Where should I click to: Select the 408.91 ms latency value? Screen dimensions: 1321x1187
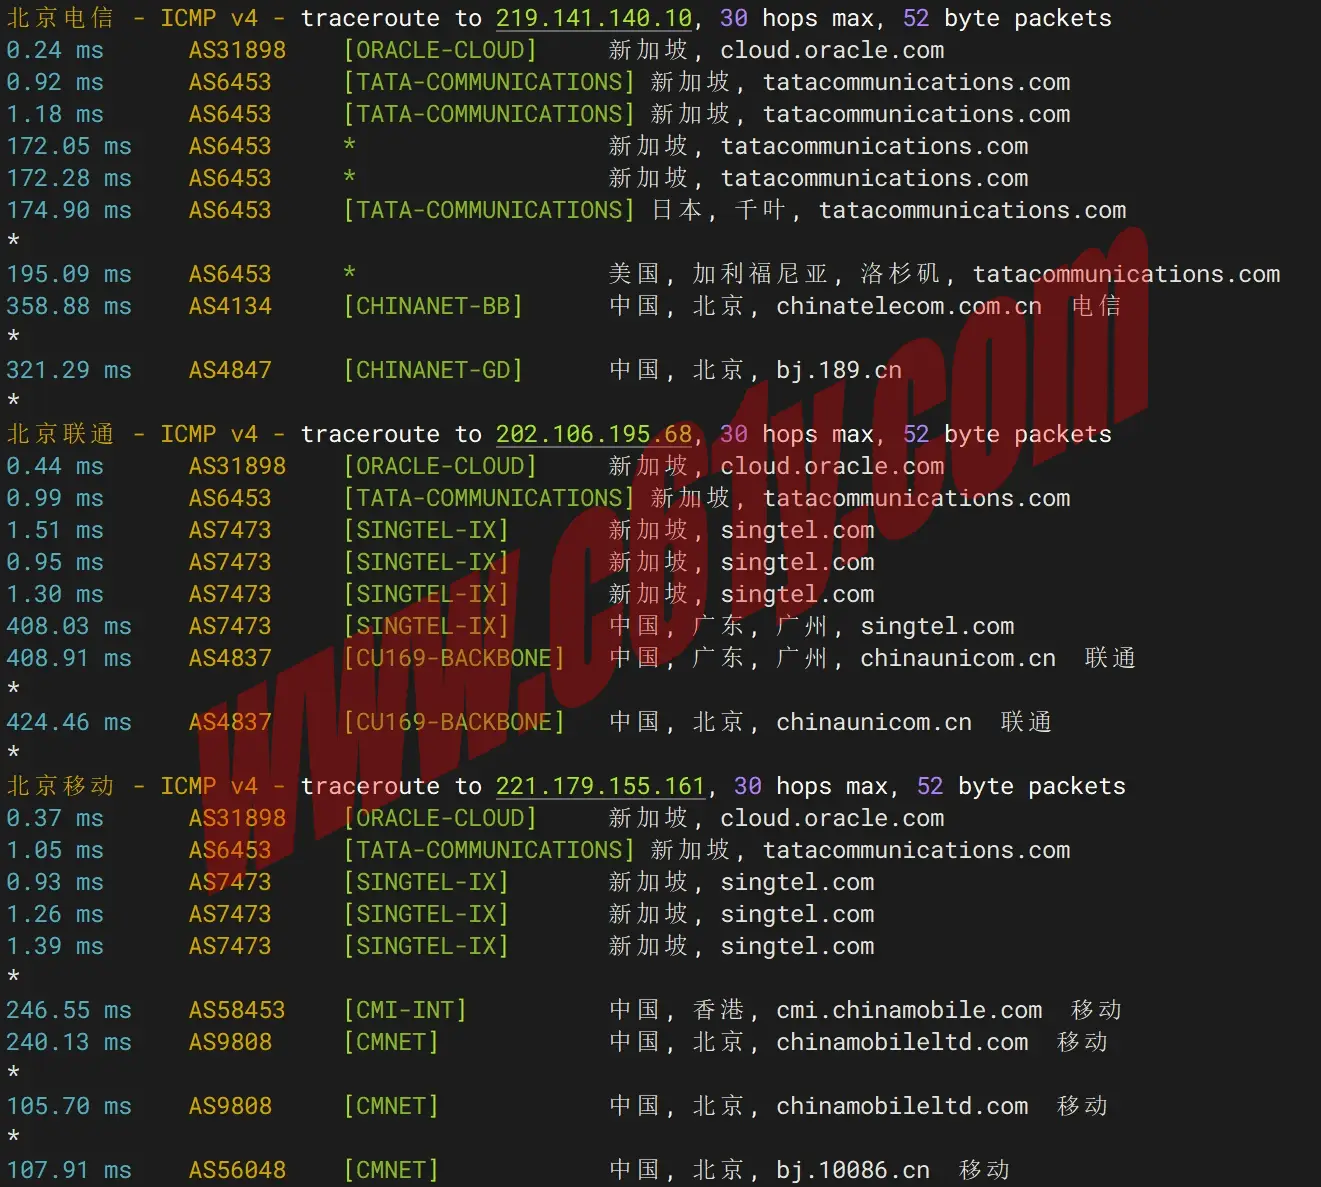(x=69, y=658)
